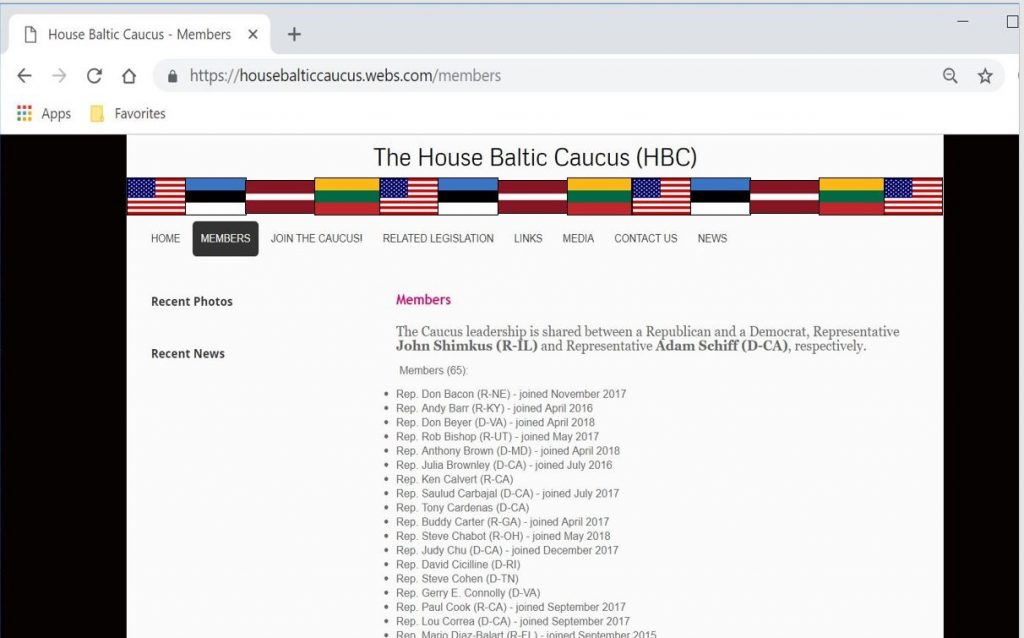Screen dimensions: 1024x638
Task: Open a new browser tab
Action: (294, 34)
